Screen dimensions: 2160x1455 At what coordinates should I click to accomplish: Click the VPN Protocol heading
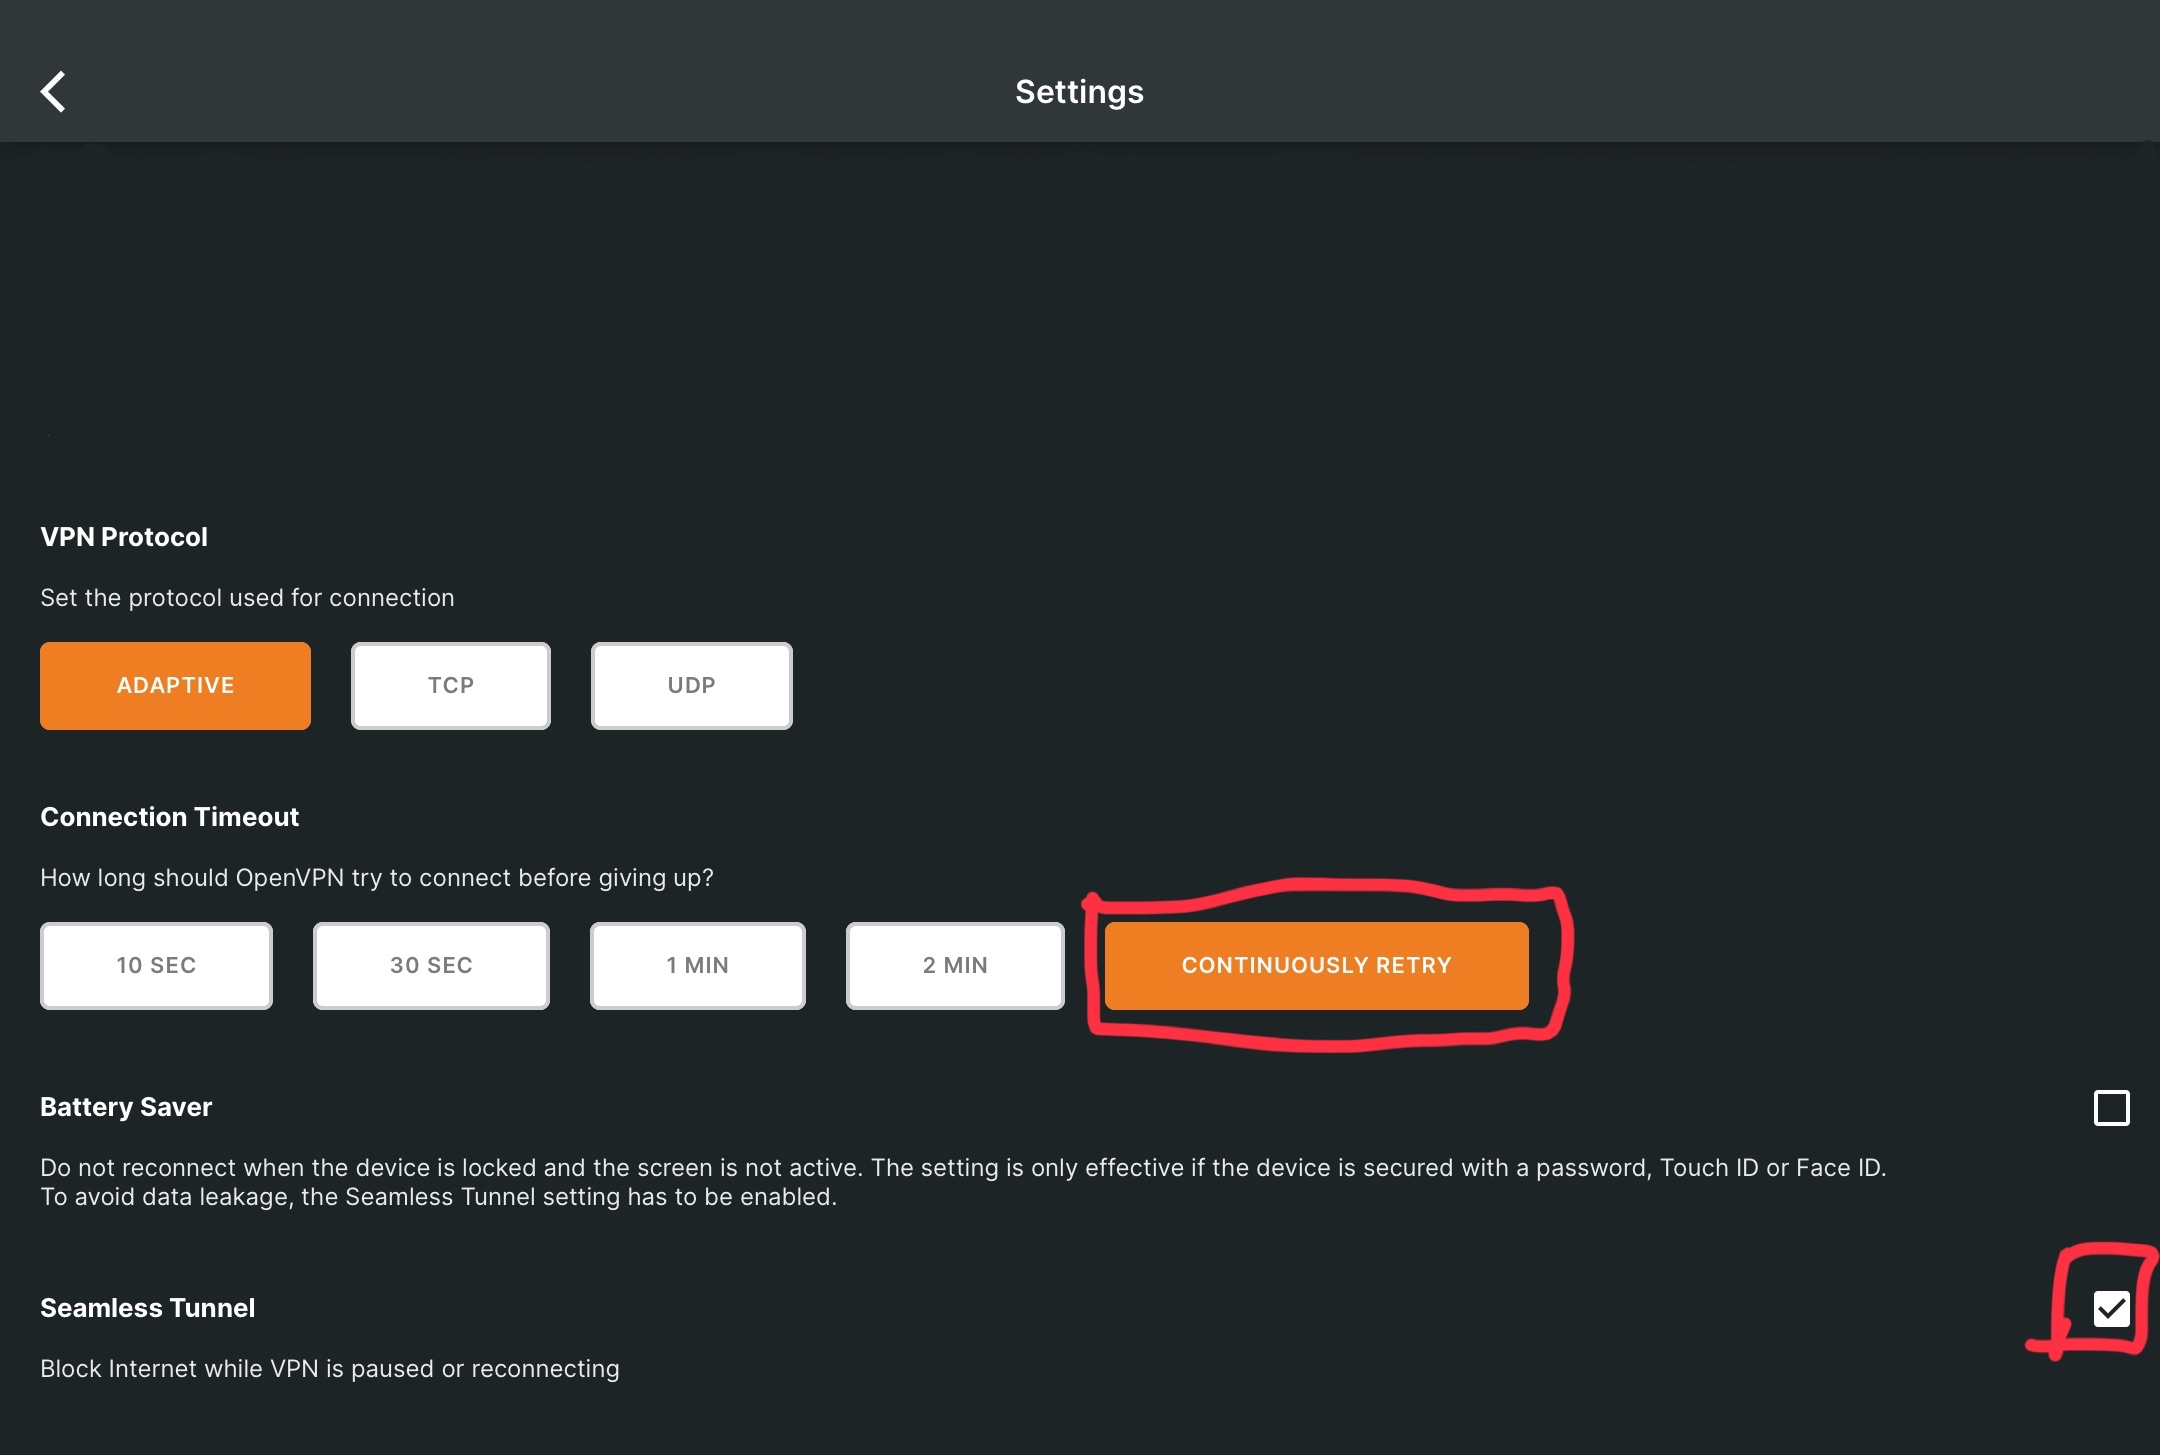124,537
